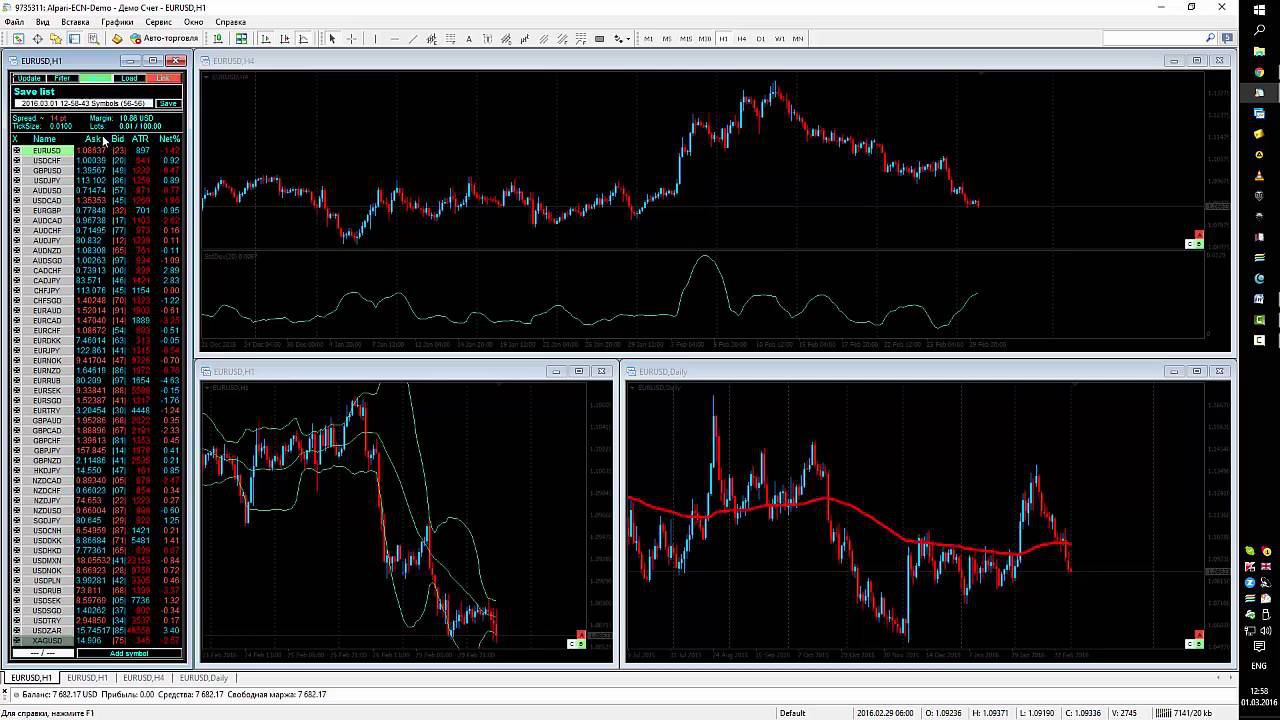Toggle the X checkbox for the EURUSD row
Image resolution: width=1280 pixels, height=720 pixels.
point(16,151)
